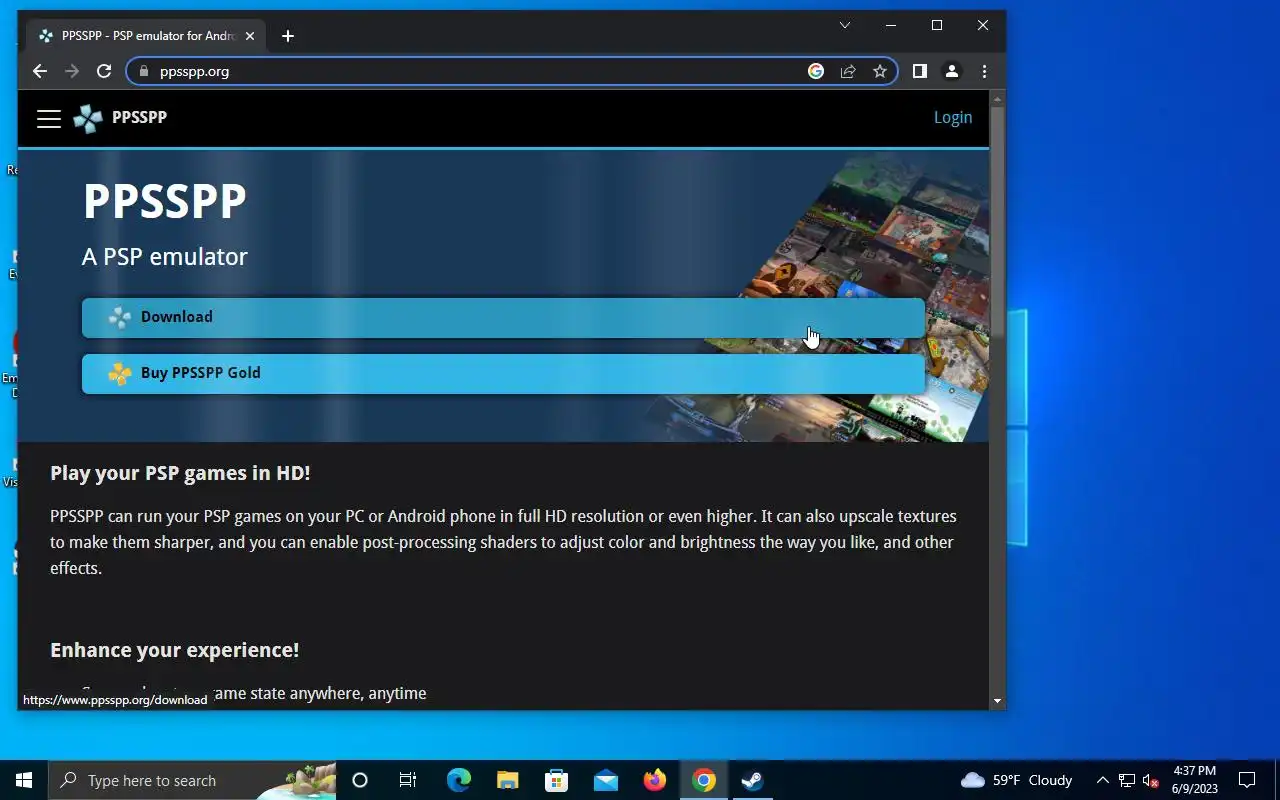Open Steam from the taskbar
This screenshot has width=1280, height=800.
pyautogui.click(x=753, y=780)
